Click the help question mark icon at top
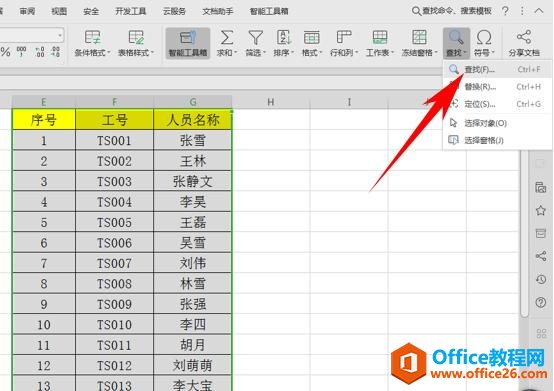Image resolution: width=554 pixels, height=391 pixels. point(505,11)
